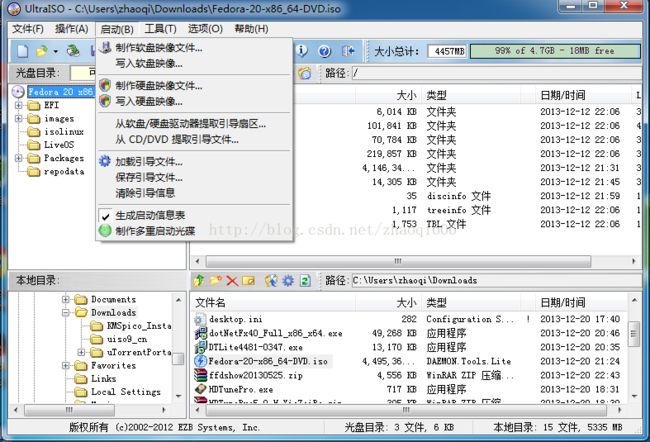
Task: Click the icon left of the upper 路径 field
Action: pyautogui.click(x=305, y=73)
